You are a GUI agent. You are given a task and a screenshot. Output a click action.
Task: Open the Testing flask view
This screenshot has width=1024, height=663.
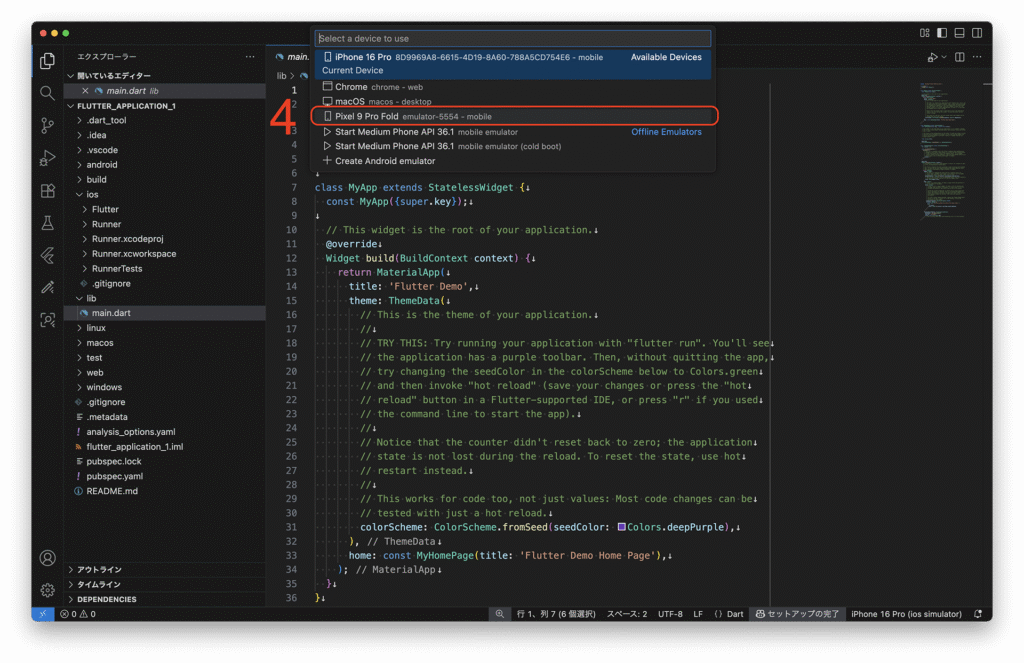point(47,223)
